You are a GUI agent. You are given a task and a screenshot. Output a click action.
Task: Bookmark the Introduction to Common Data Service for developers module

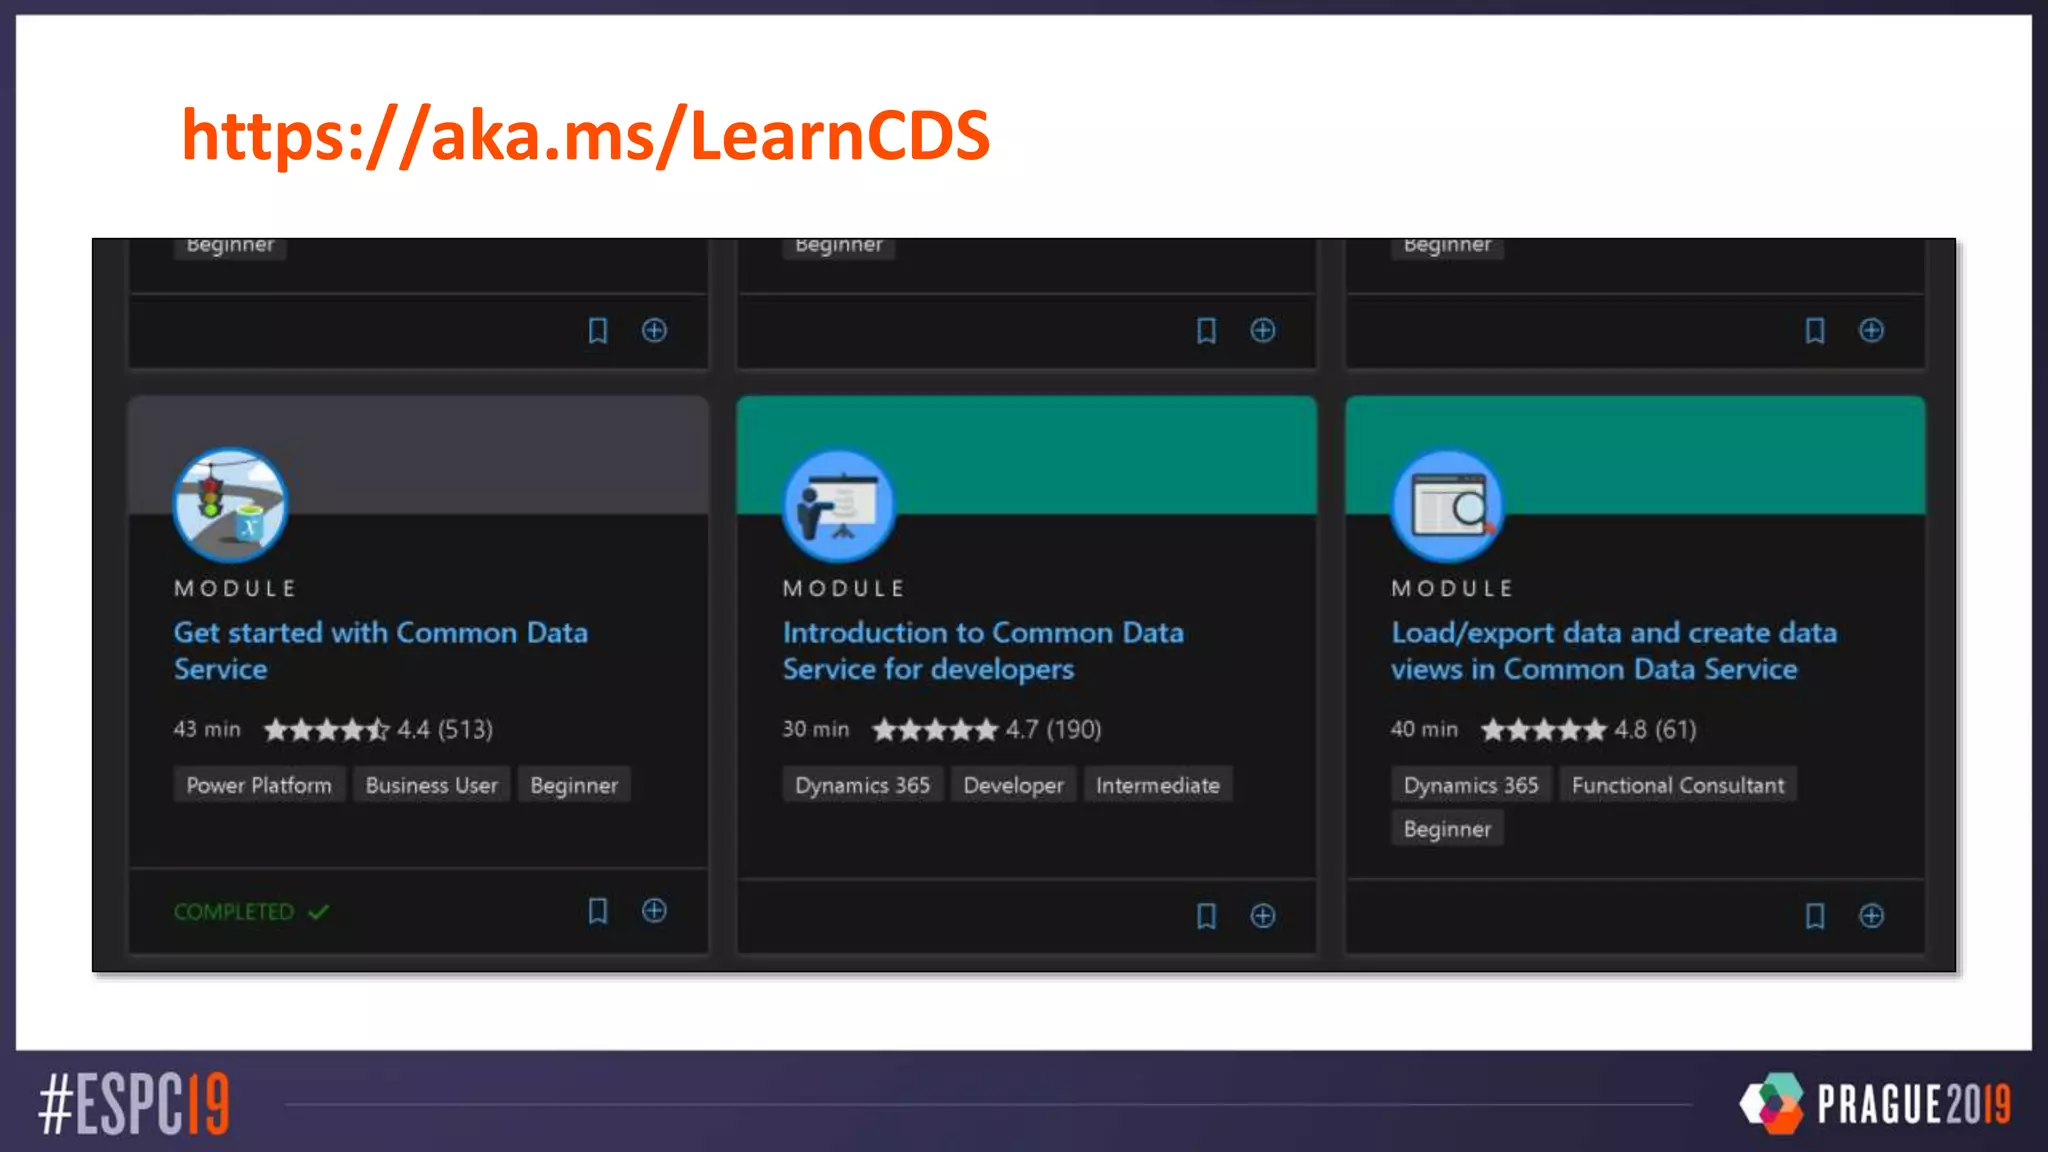tap(1206, 916)
